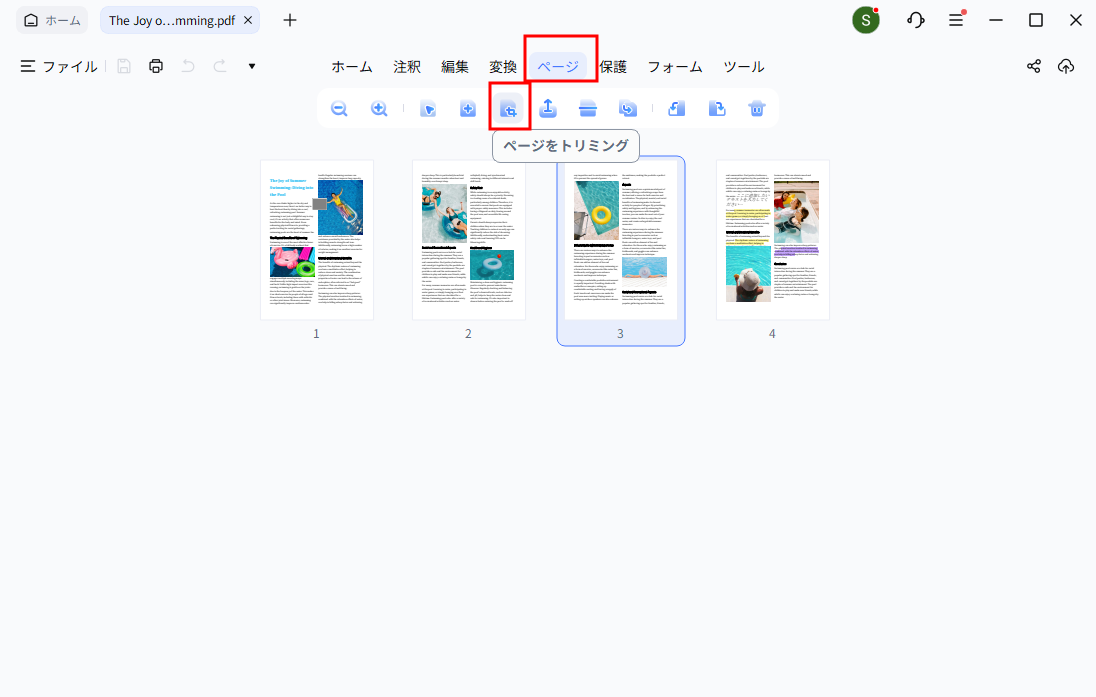
Task: Click the zoom in magnifier icon
Action: (x=379, y=109)
